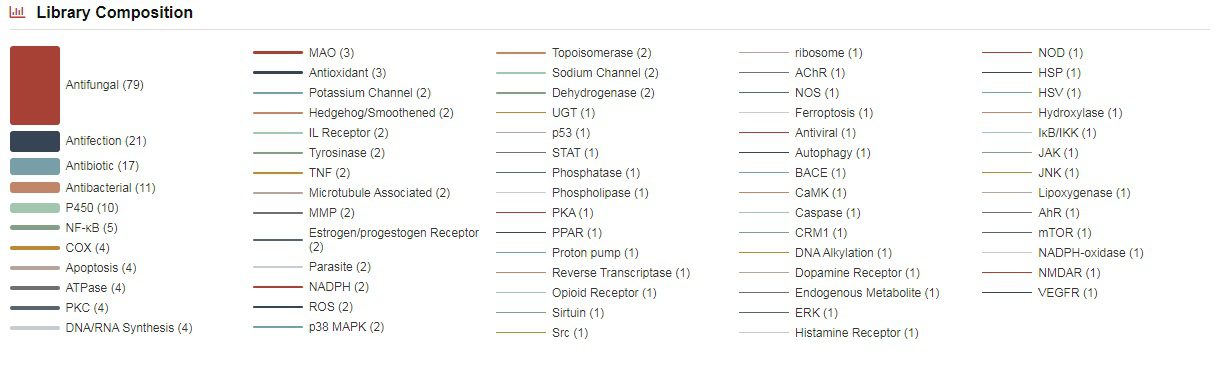1231x369 pixels.
Task: Click the NADPH-oxidase (1) label
Action: point(1091,253)
